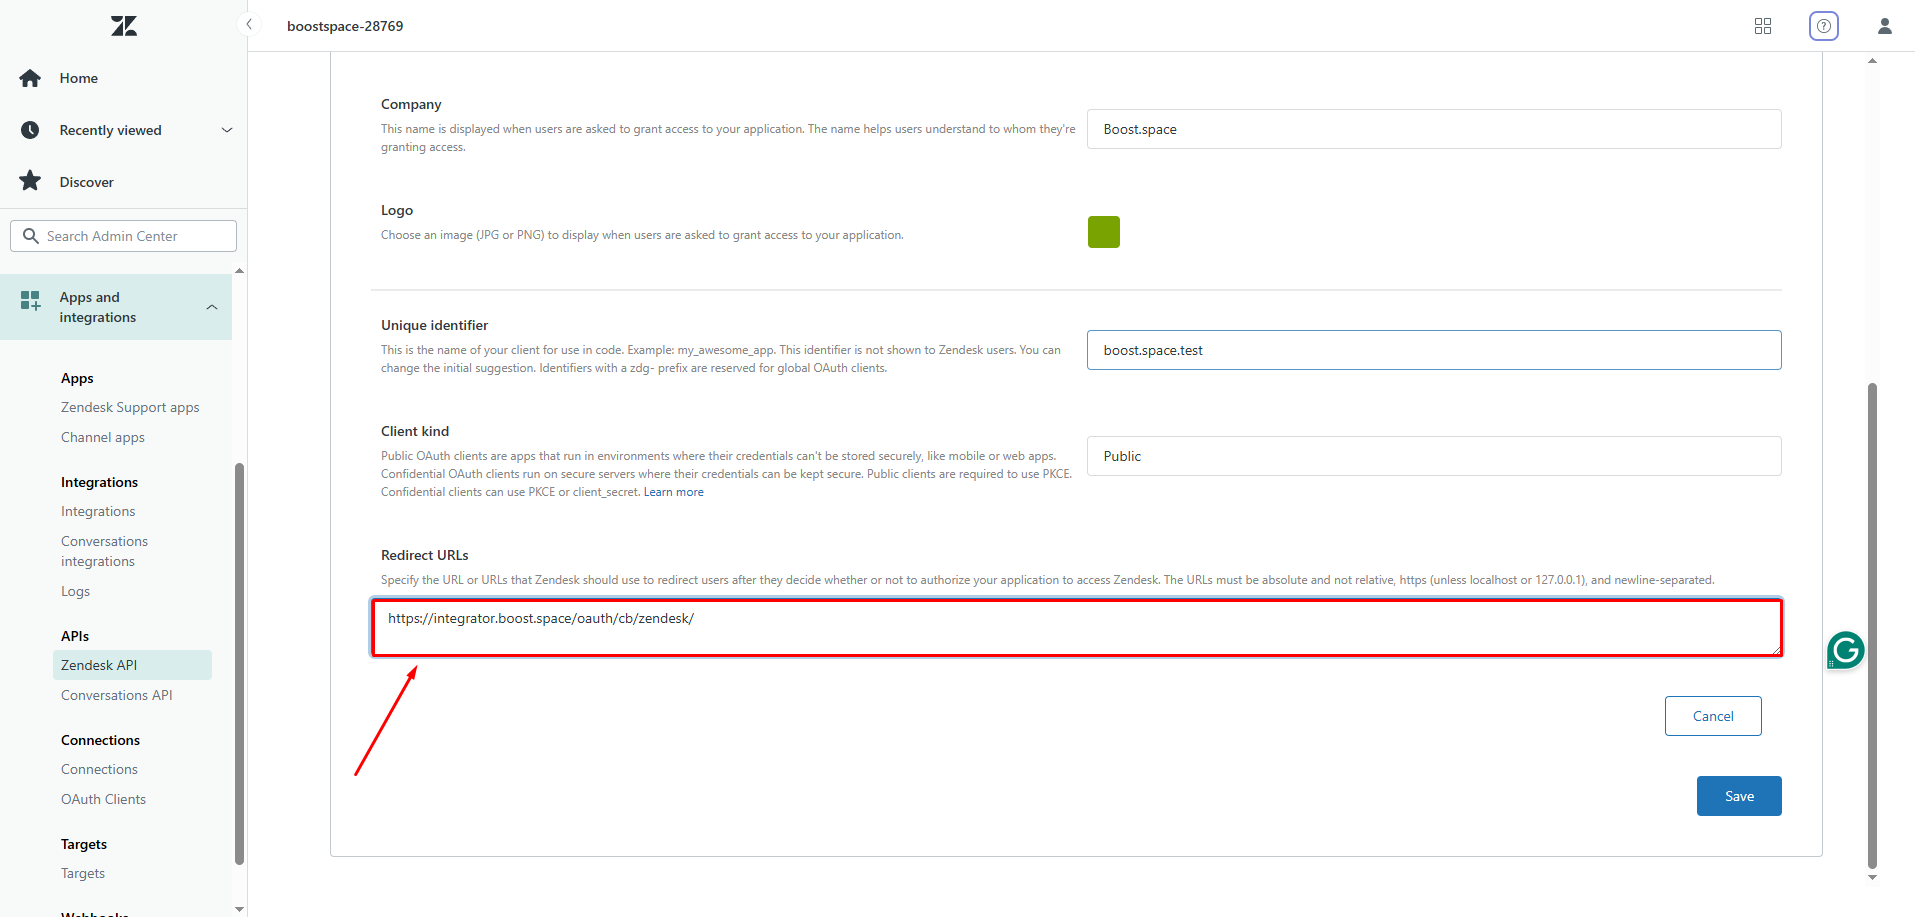1915x917 pixels.
Task: Click the Client kind label
Action: (x=415, y=431)
